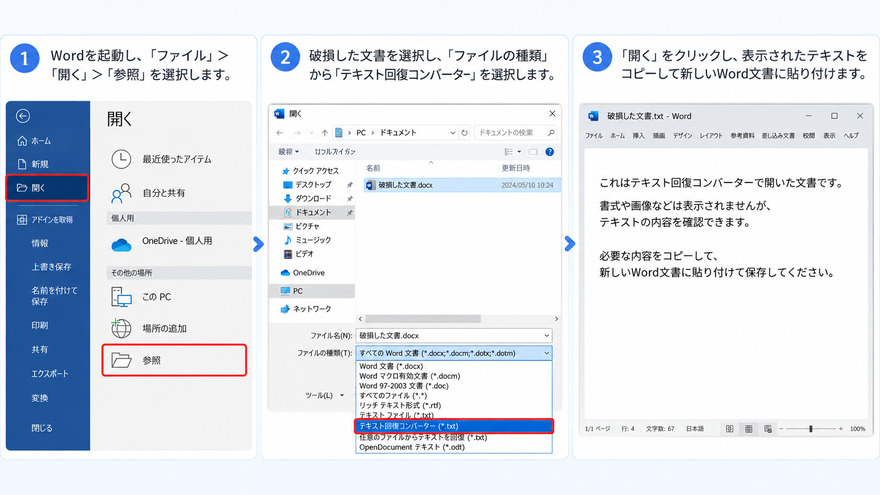The width and height of the screenshot is (880, 495).
Task: Expand the address bar history dropdown
Action: click(452, 133)
